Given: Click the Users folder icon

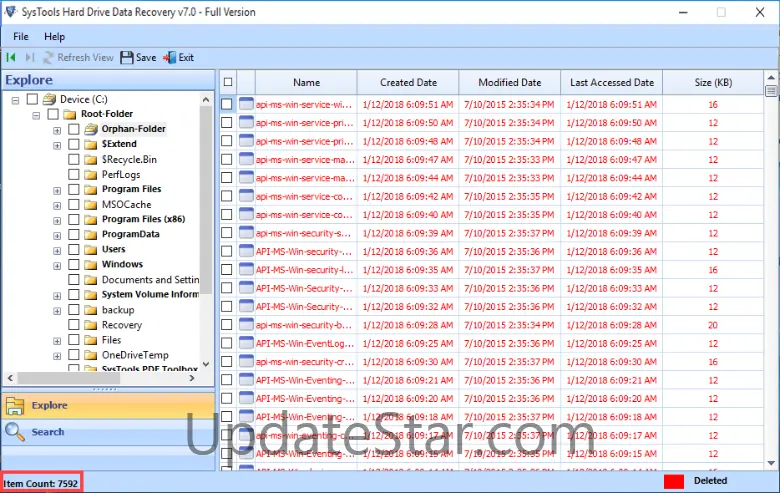Looking at the screenshot, I should coord(91,249).
